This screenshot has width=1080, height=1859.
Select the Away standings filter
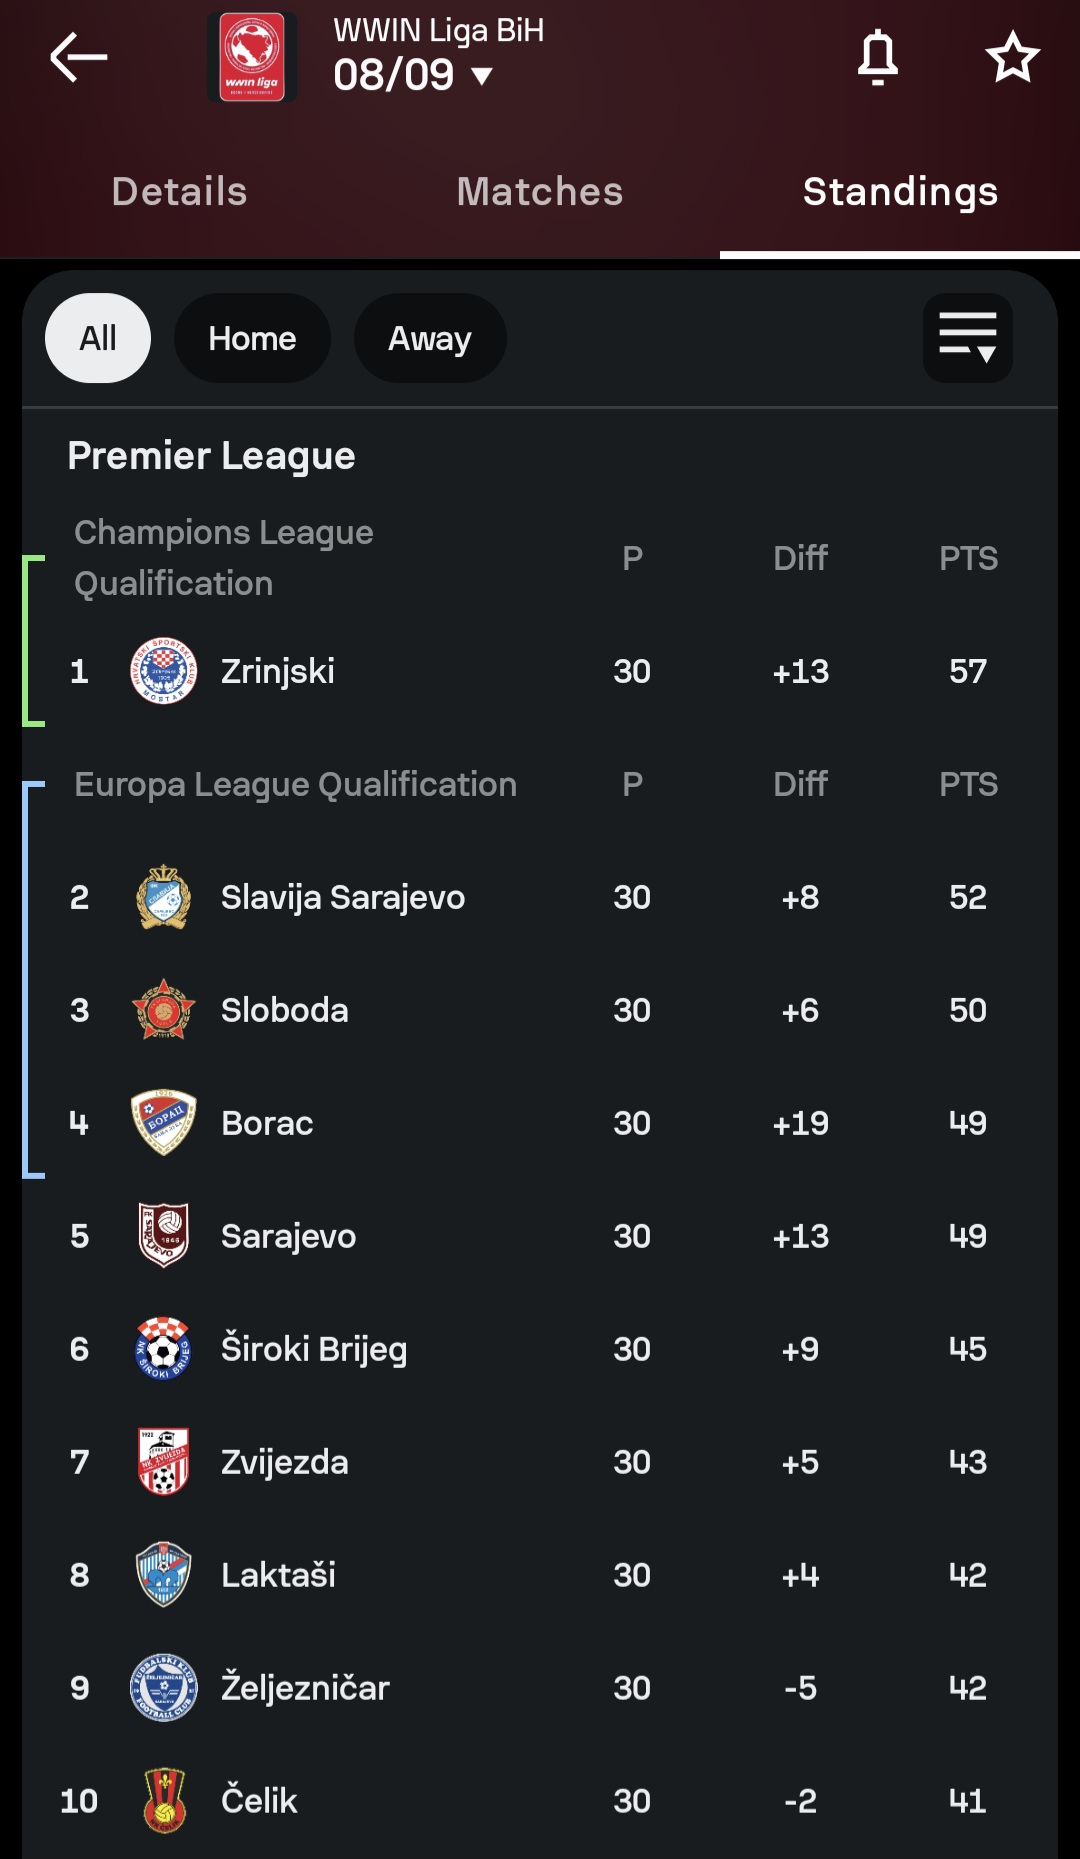430,338
